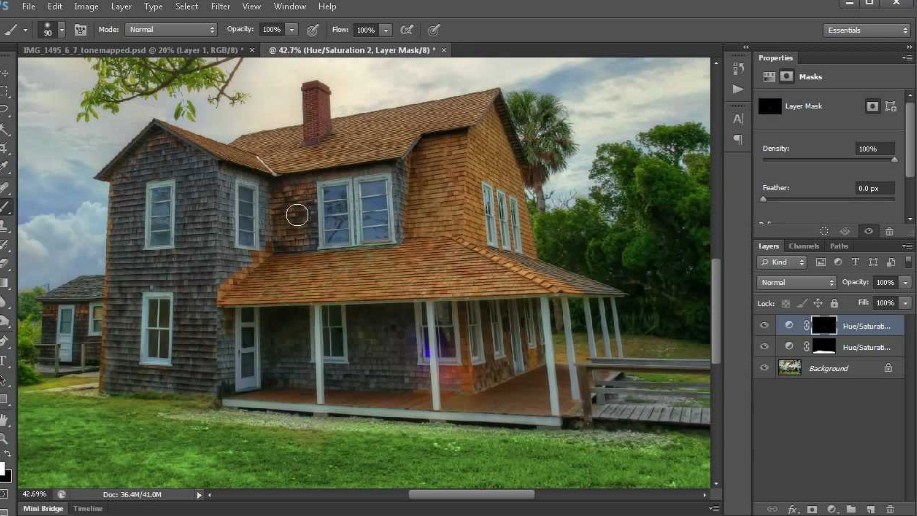Open layer Opacity slider arrow

tap(905, 282)
